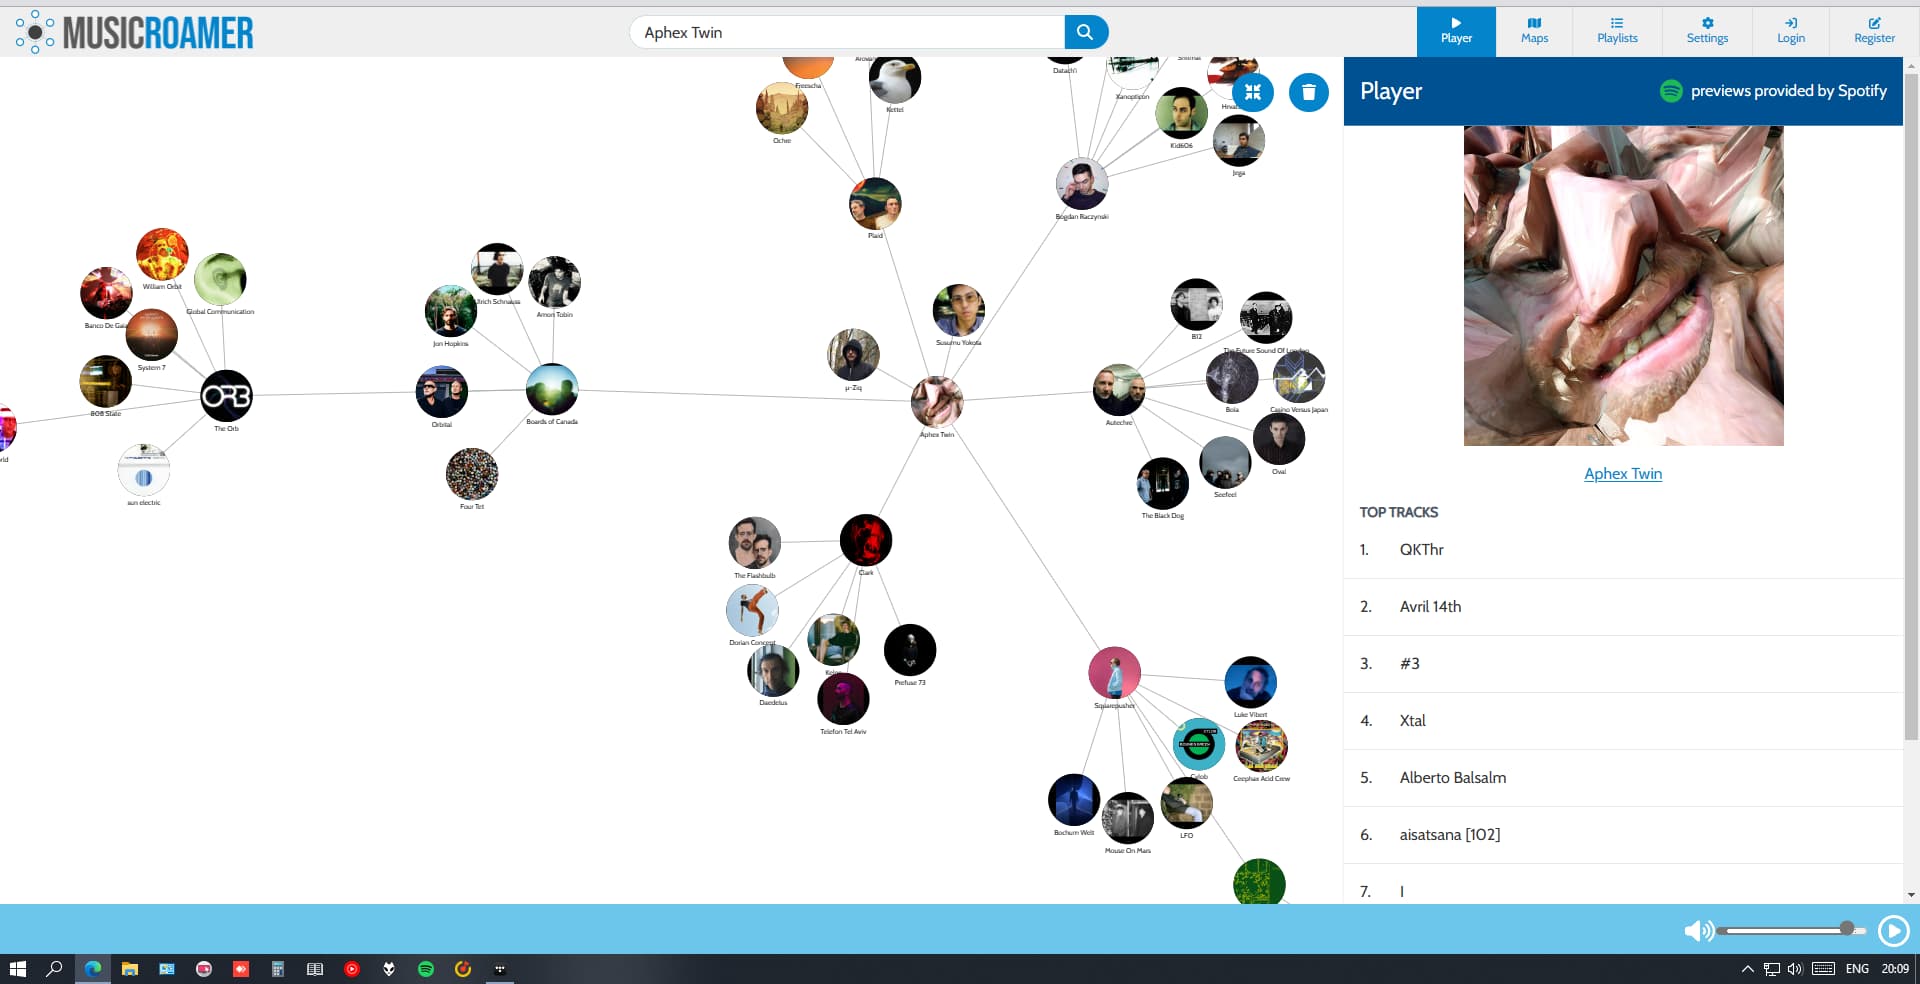Open Spotify from the taskbar

(426, 969)
